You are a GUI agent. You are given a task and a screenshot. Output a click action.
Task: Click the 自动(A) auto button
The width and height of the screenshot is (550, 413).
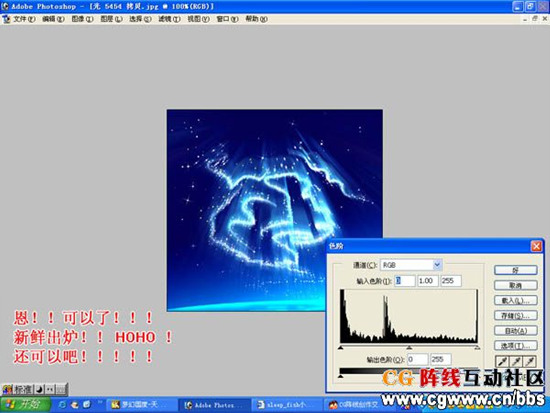[515, 331]
